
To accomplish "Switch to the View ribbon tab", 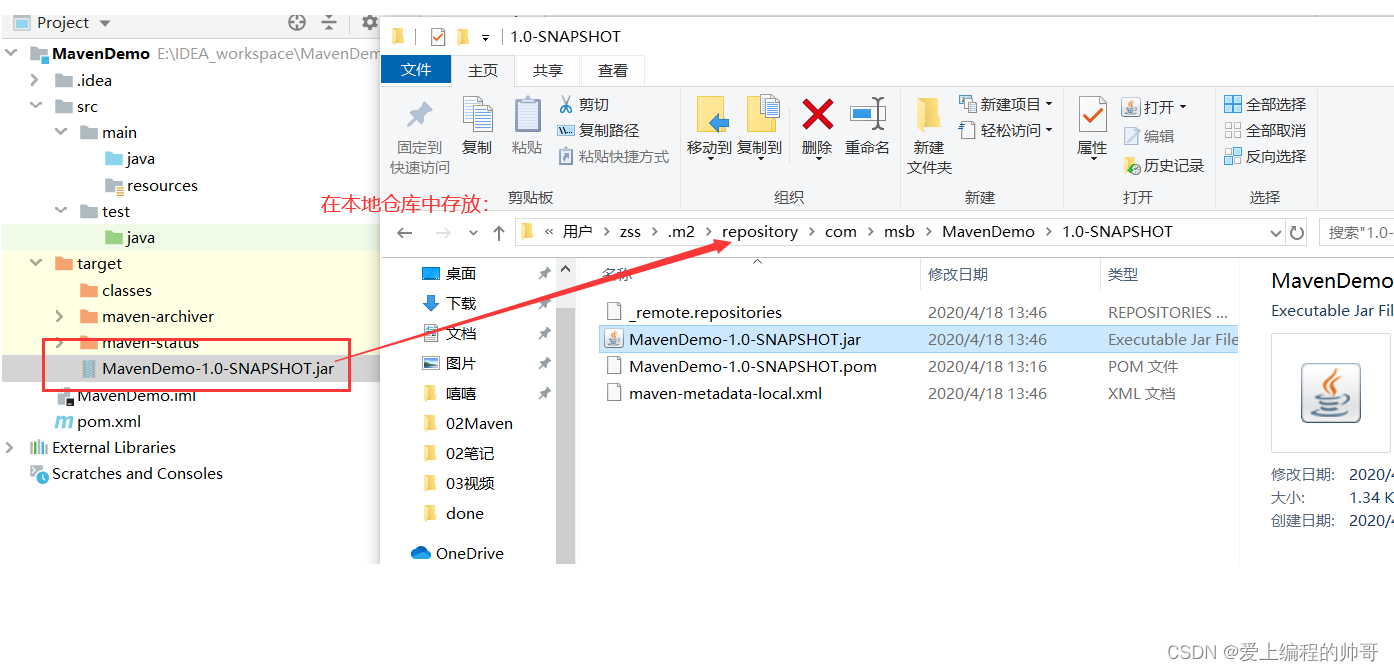I will coord(613,70).
